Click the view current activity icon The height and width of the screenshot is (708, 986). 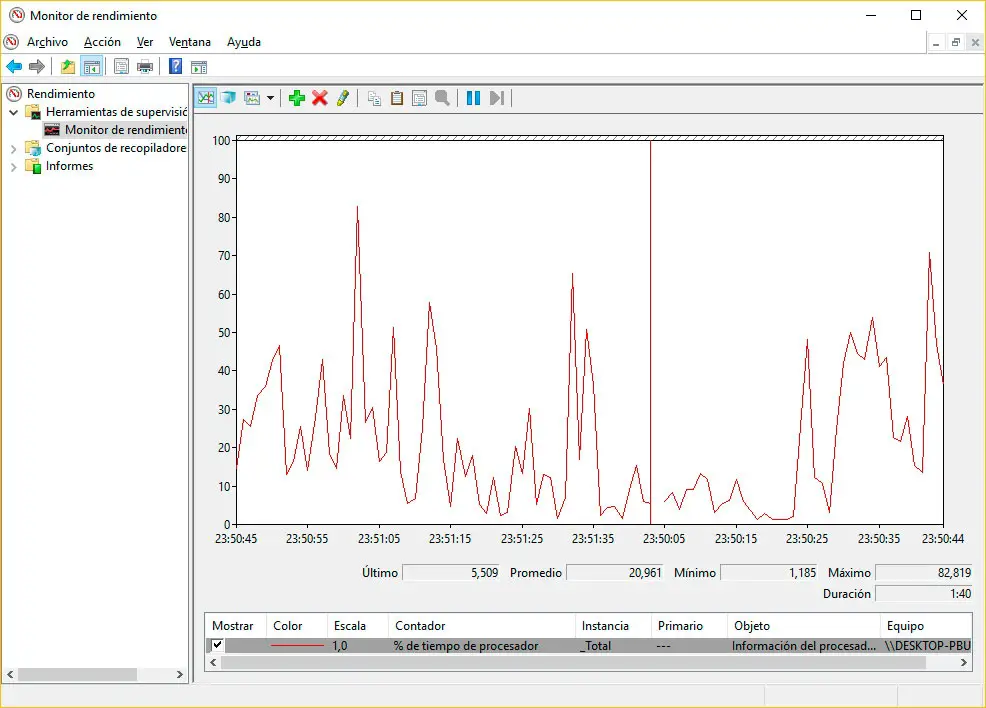pos(206,98)
